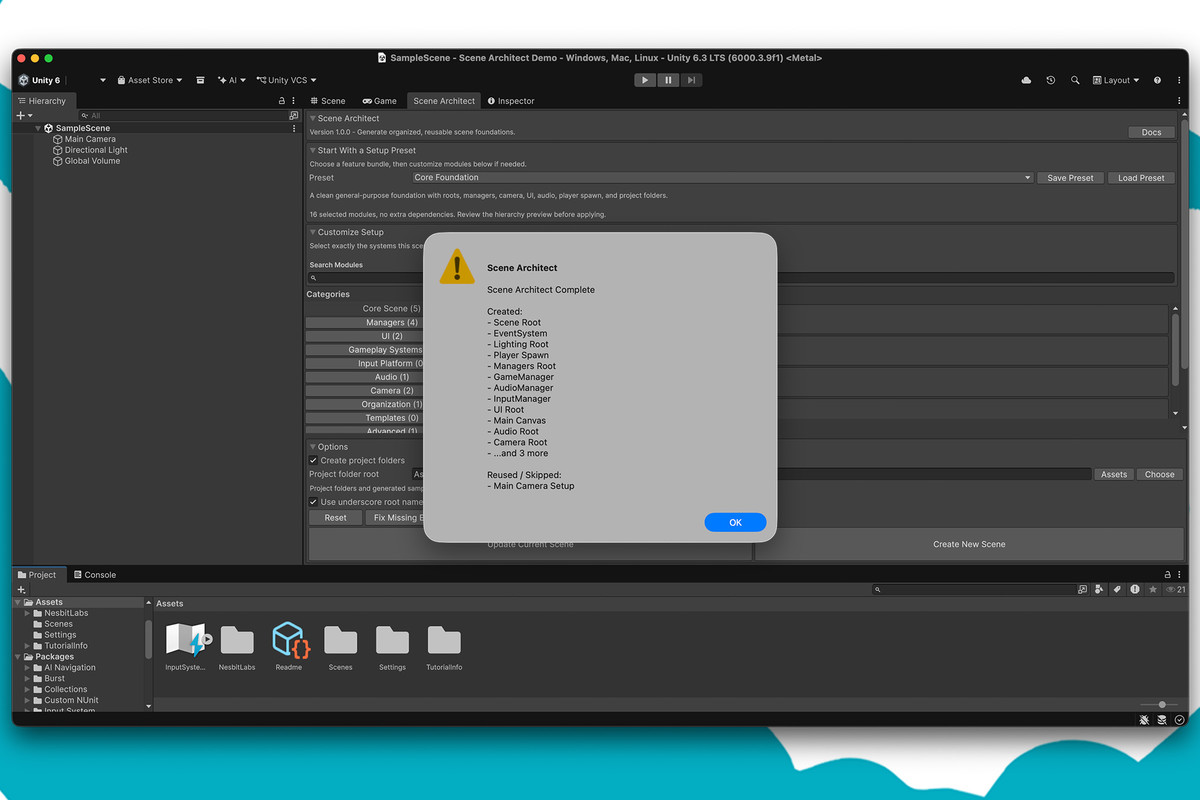Open the Hierarchy search window icon
The width and height of the screenshot is (1200, 800).
click(x=293, y=116)
